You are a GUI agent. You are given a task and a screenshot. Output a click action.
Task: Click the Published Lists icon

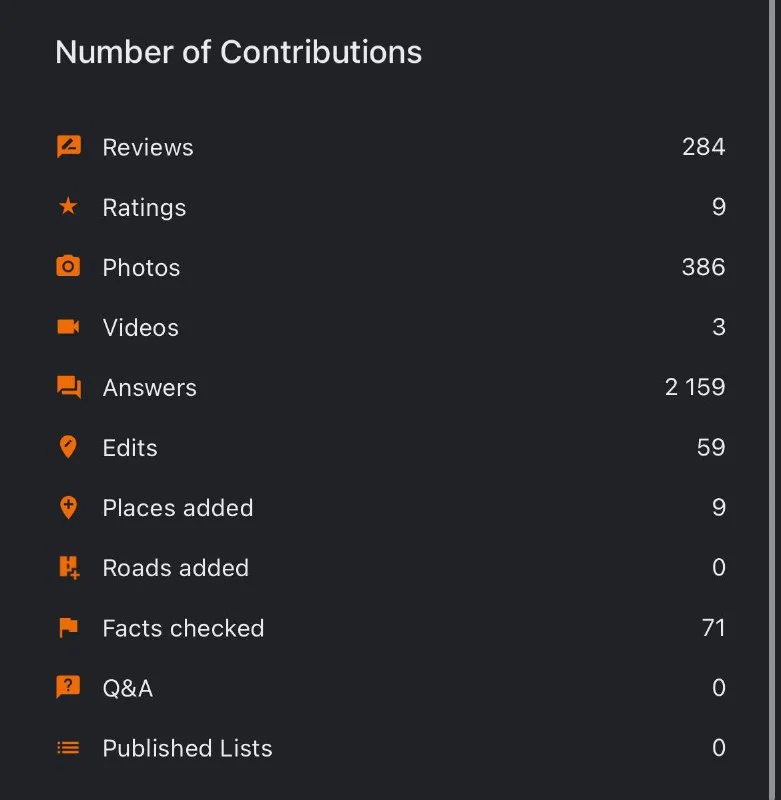(68, 748)
